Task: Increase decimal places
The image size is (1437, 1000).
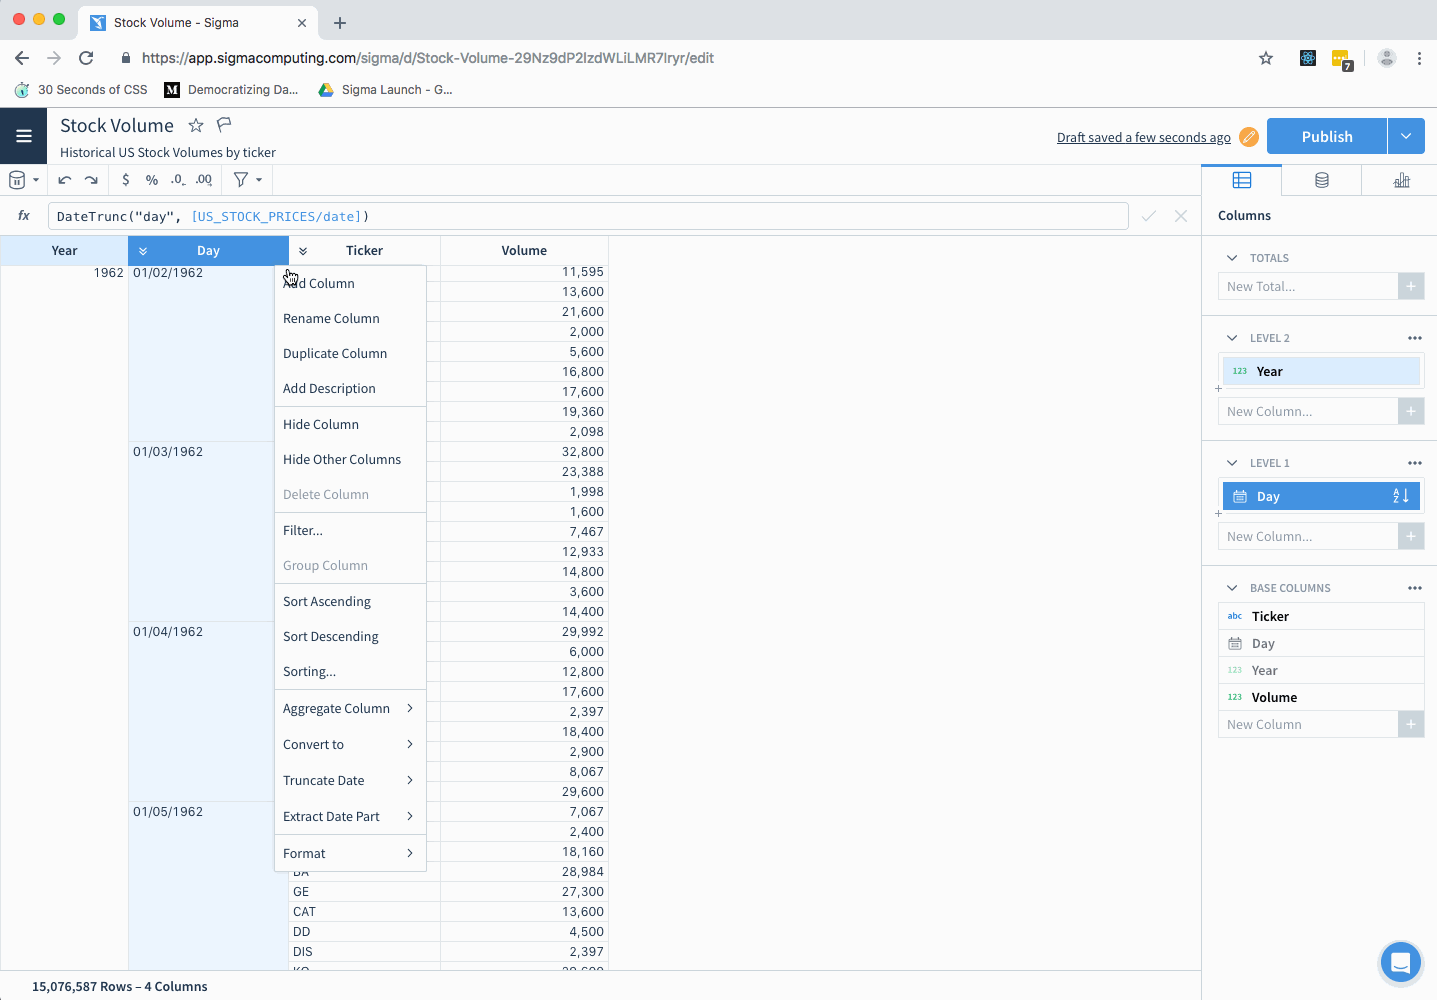Action: 204,180
